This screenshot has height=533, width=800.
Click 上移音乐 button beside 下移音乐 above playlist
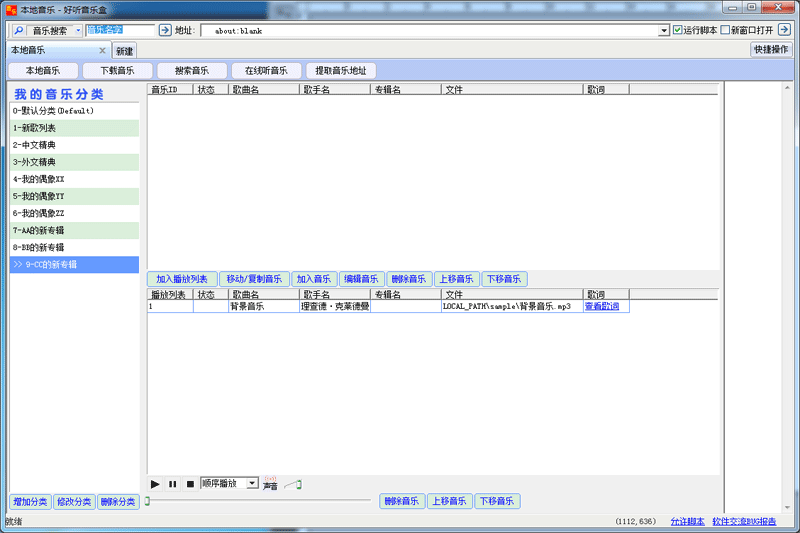[x=456, y=279]
